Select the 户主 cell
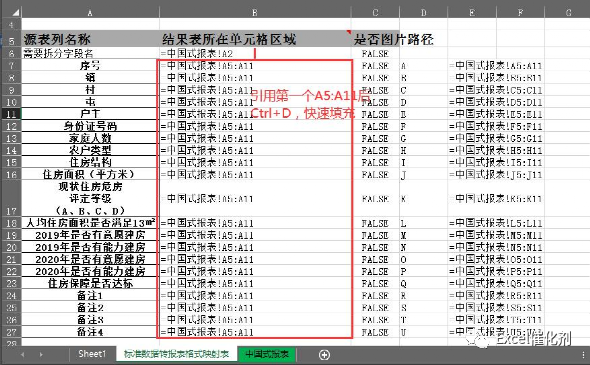590x365 pixels. coord(90,114)
